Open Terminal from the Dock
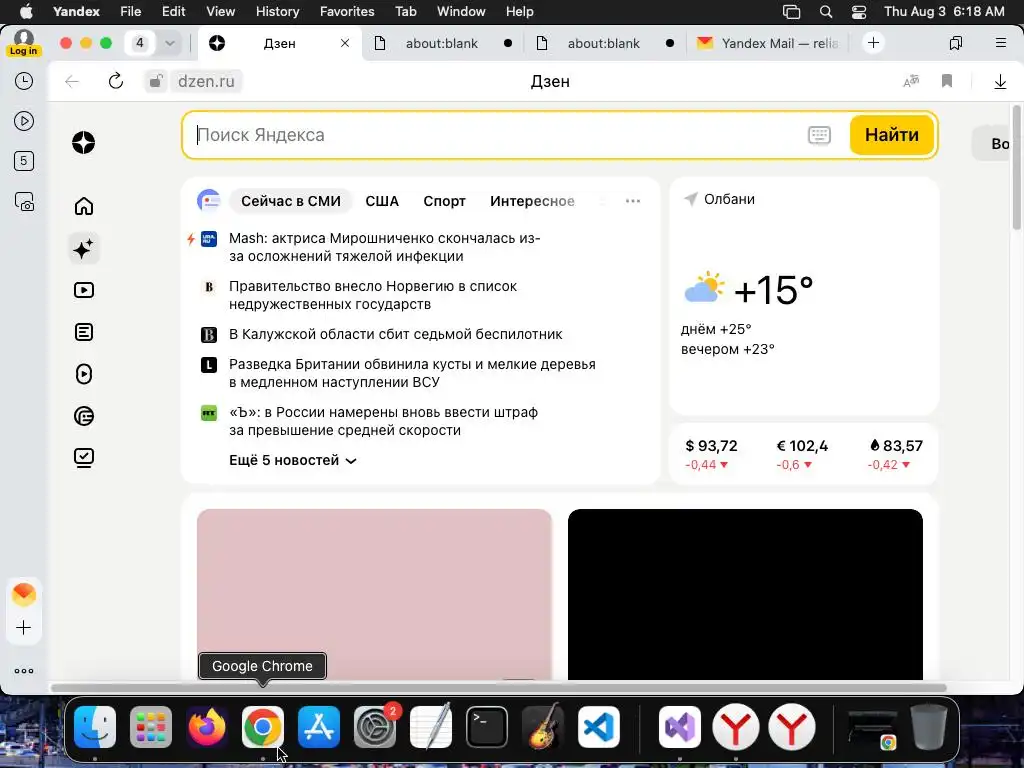Screen dimensions: 1024x768 [x=487, y=727]
